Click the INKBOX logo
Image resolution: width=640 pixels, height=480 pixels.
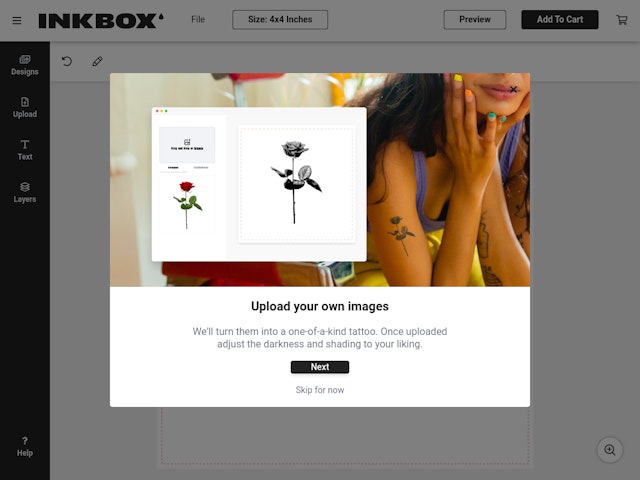(x=101, y=20)
